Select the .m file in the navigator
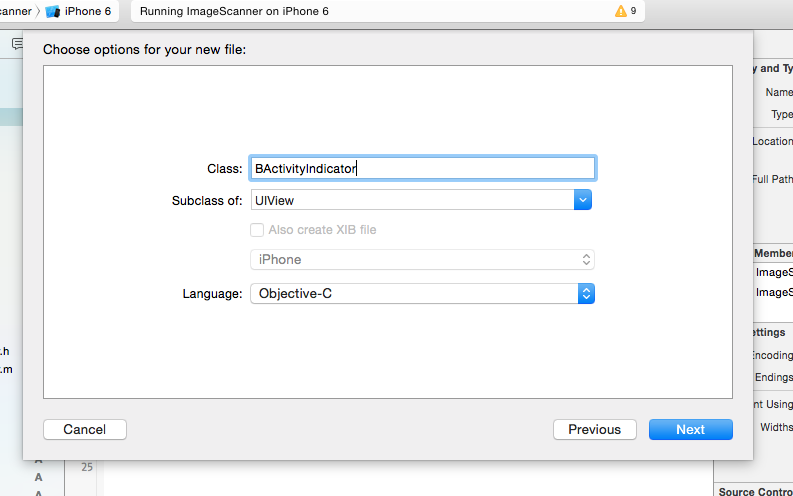The width and height of the screenshot is (793, 496). pyautogui.click(x=6, y=369)
